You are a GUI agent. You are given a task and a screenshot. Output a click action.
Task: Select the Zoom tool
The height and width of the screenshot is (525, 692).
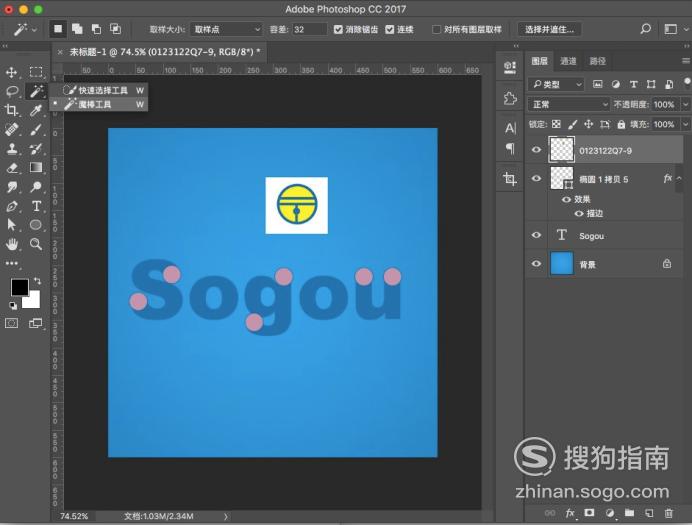pyautogui.click(x=36, y=244)
